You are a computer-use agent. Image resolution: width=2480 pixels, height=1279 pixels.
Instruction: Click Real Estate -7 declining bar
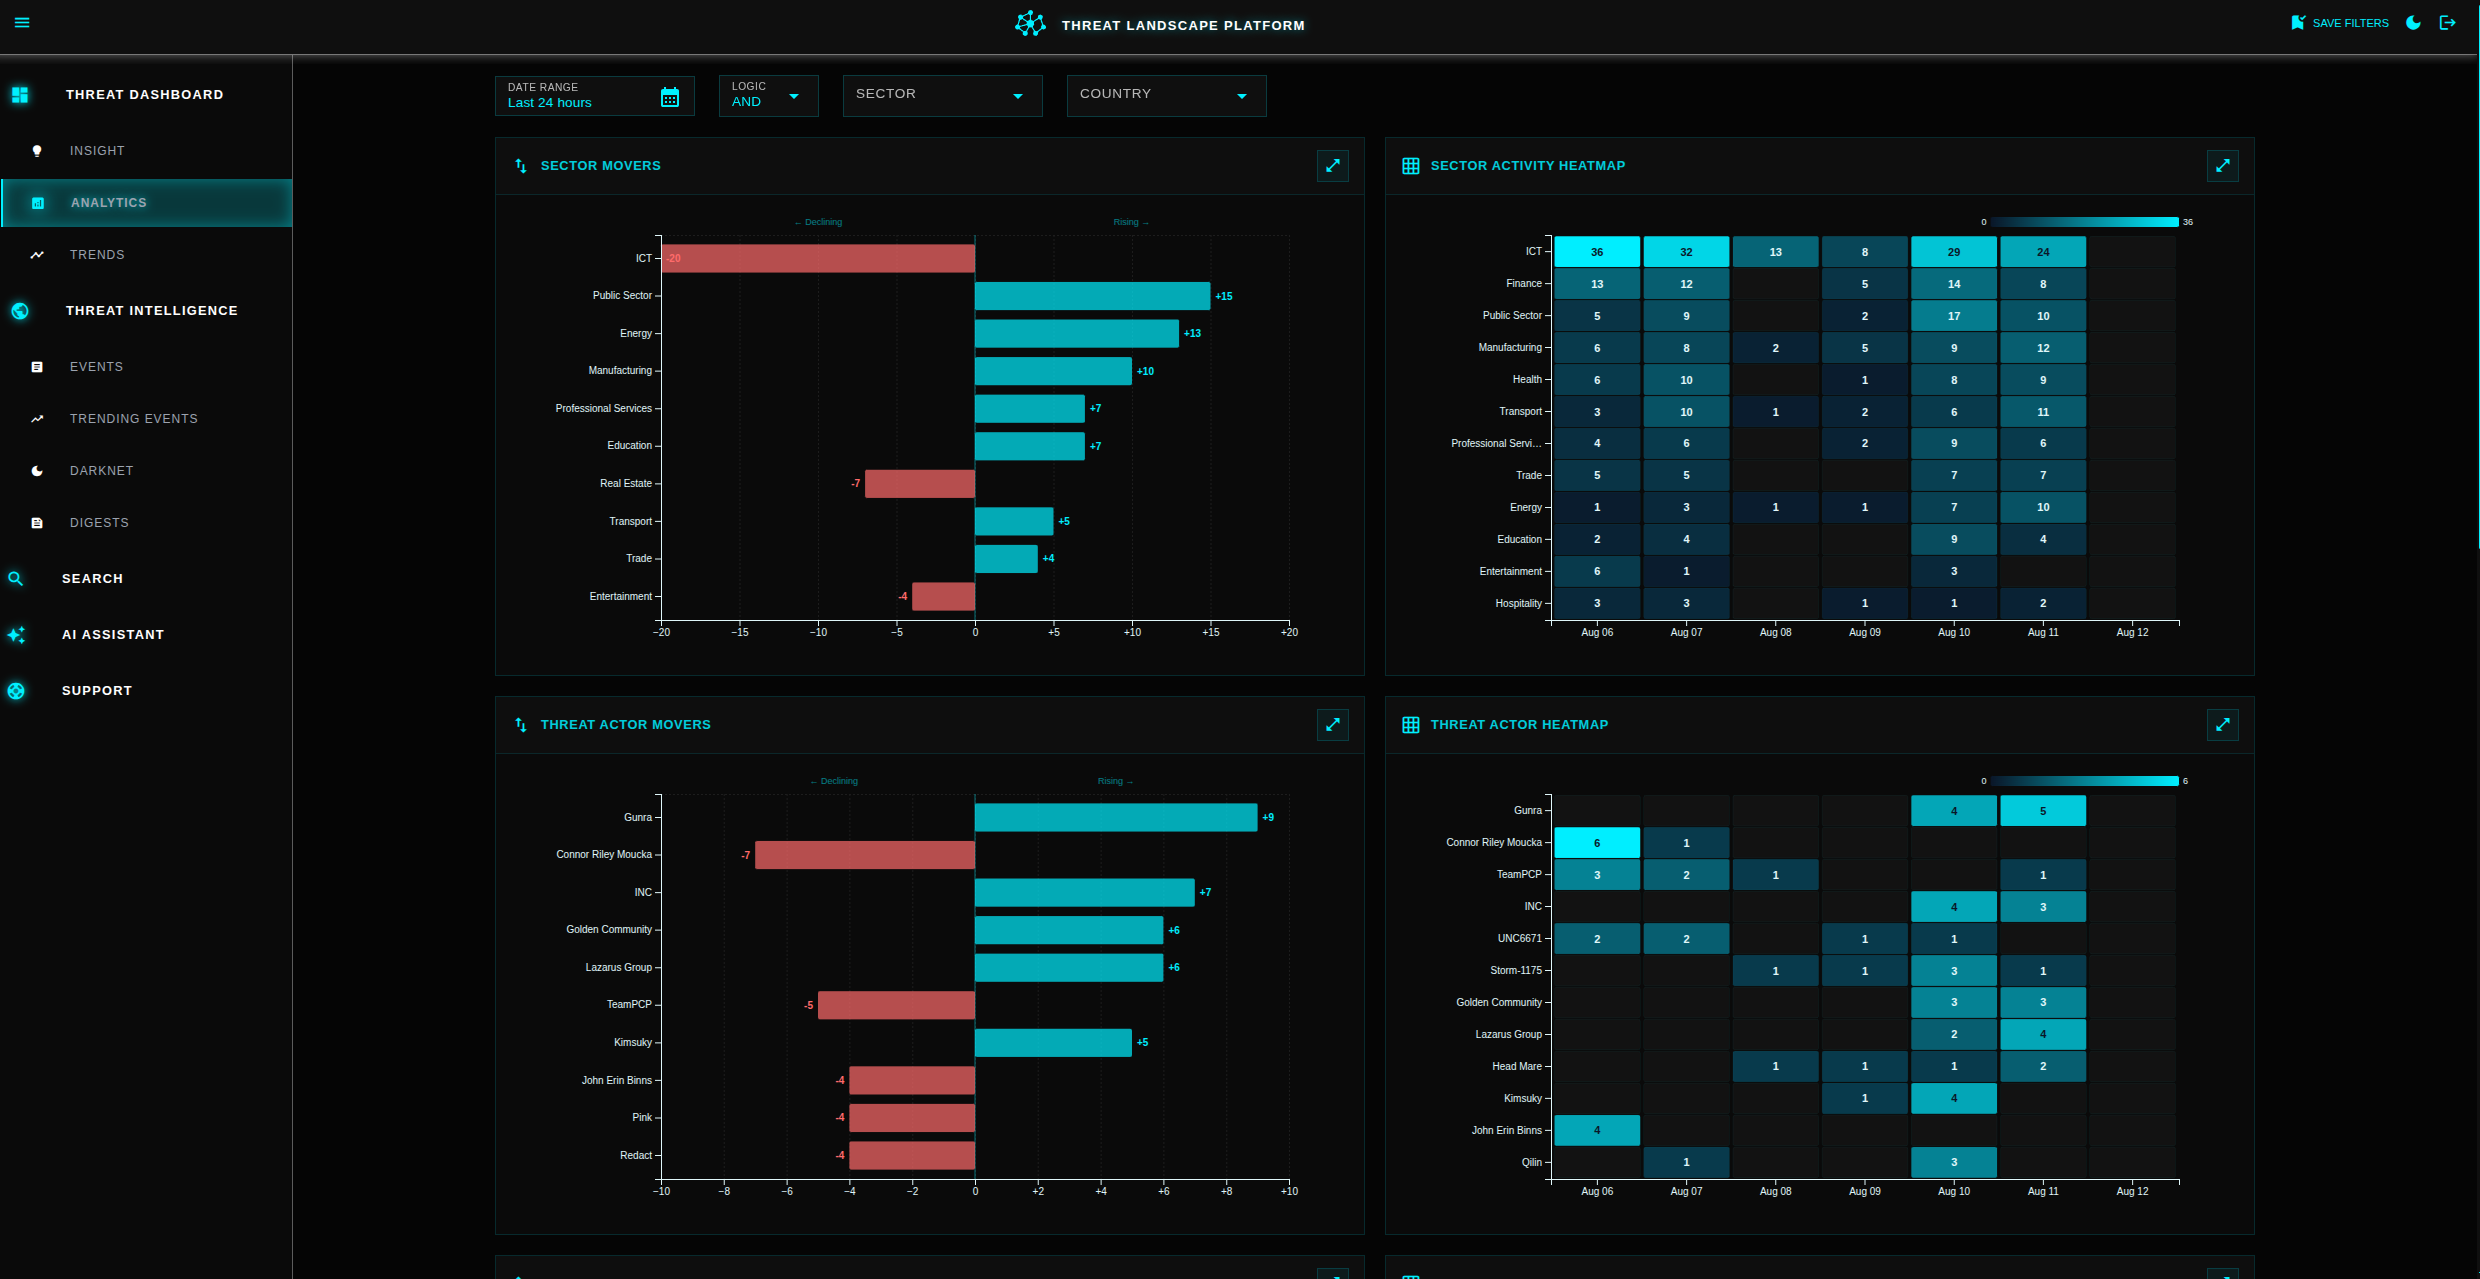coord(920,483)
